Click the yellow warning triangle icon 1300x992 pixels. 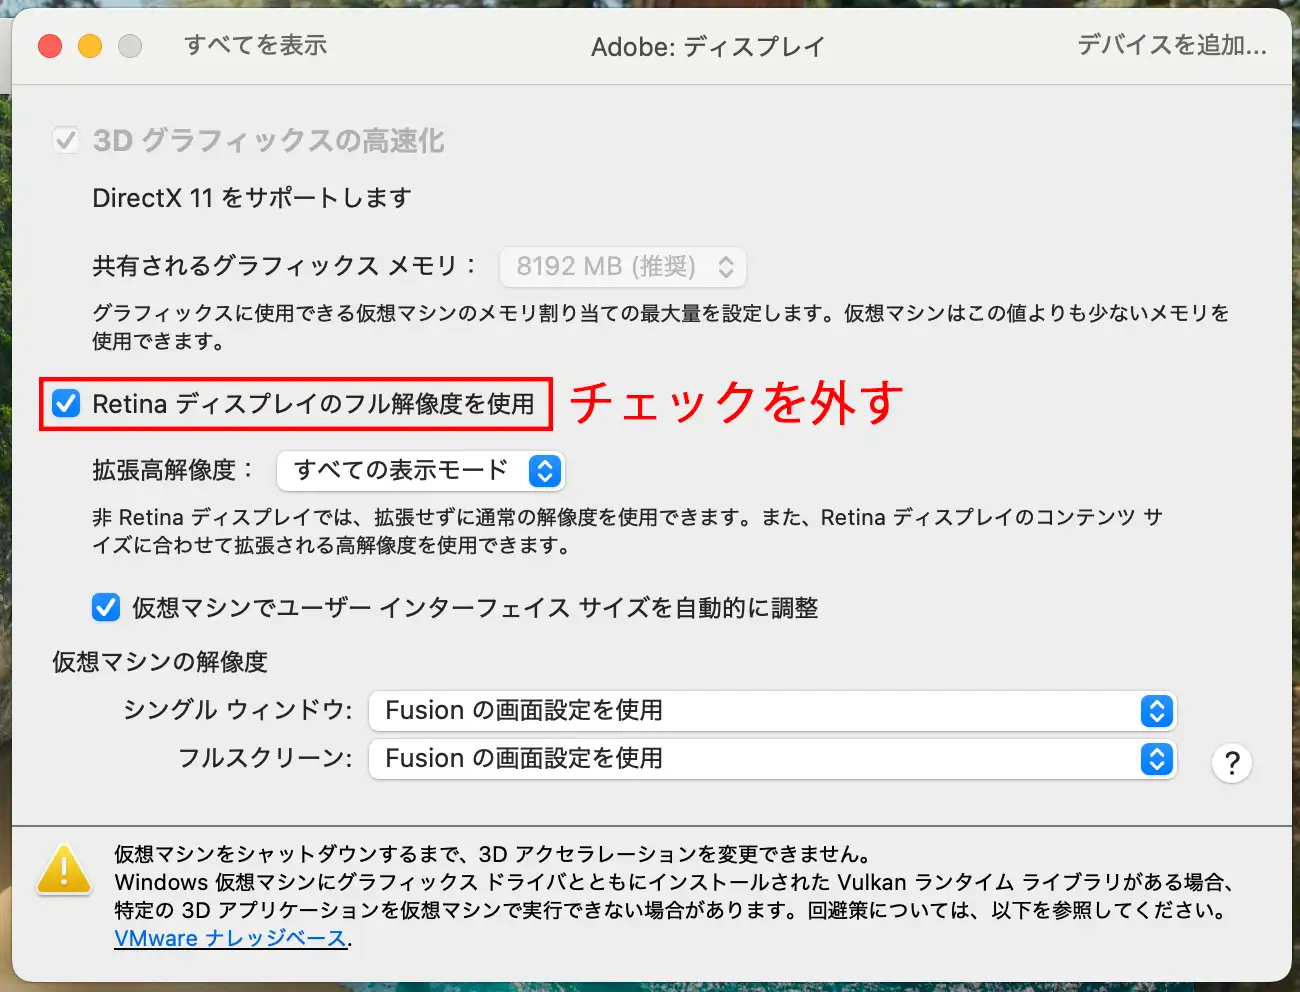[64, 869]
